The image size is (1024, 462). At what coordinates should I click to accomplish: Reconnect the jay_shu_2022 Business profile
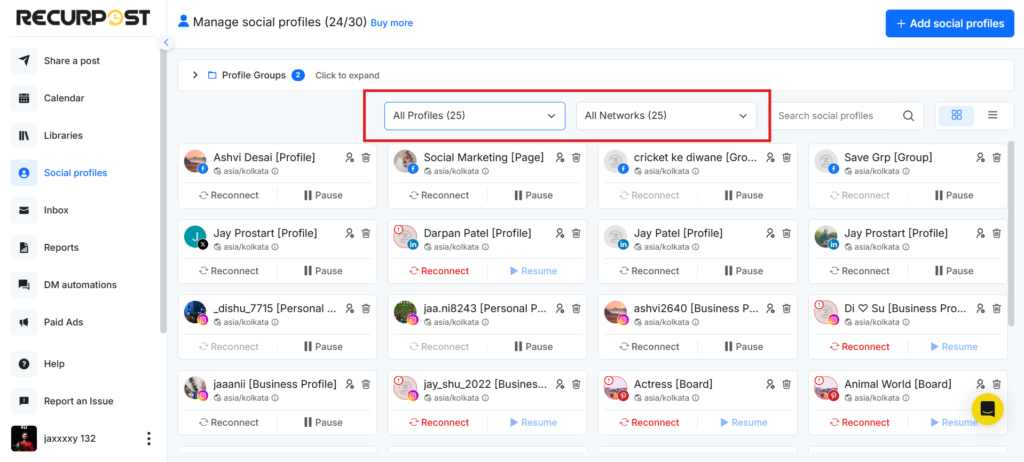coord(439,423)
